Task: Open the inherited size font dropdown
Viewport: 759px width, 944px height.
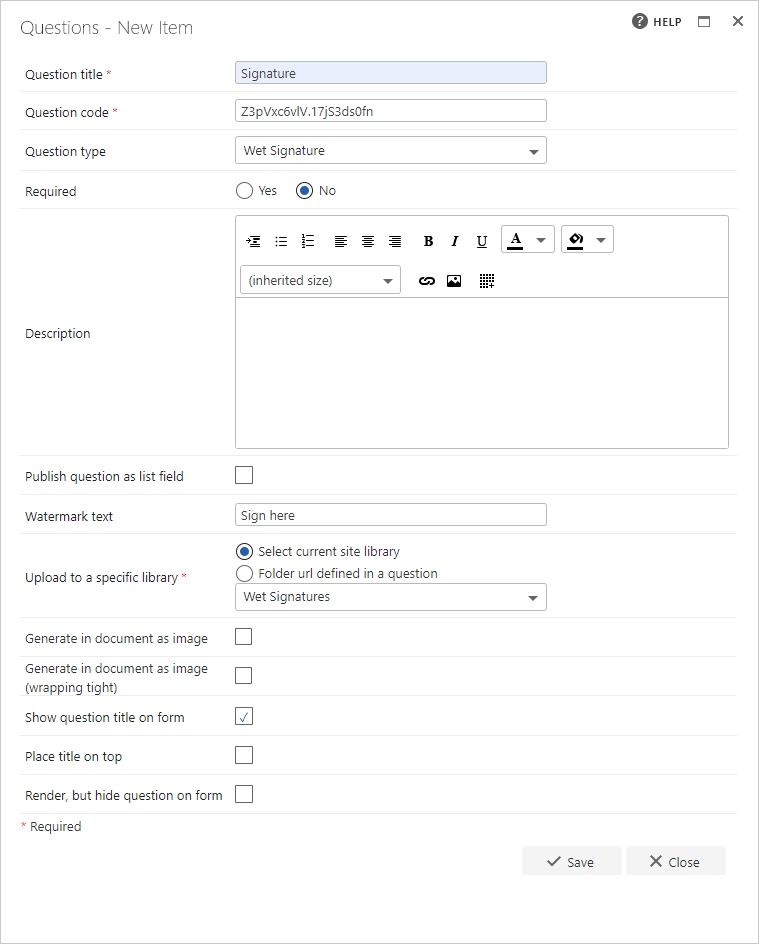Action: 320,280
